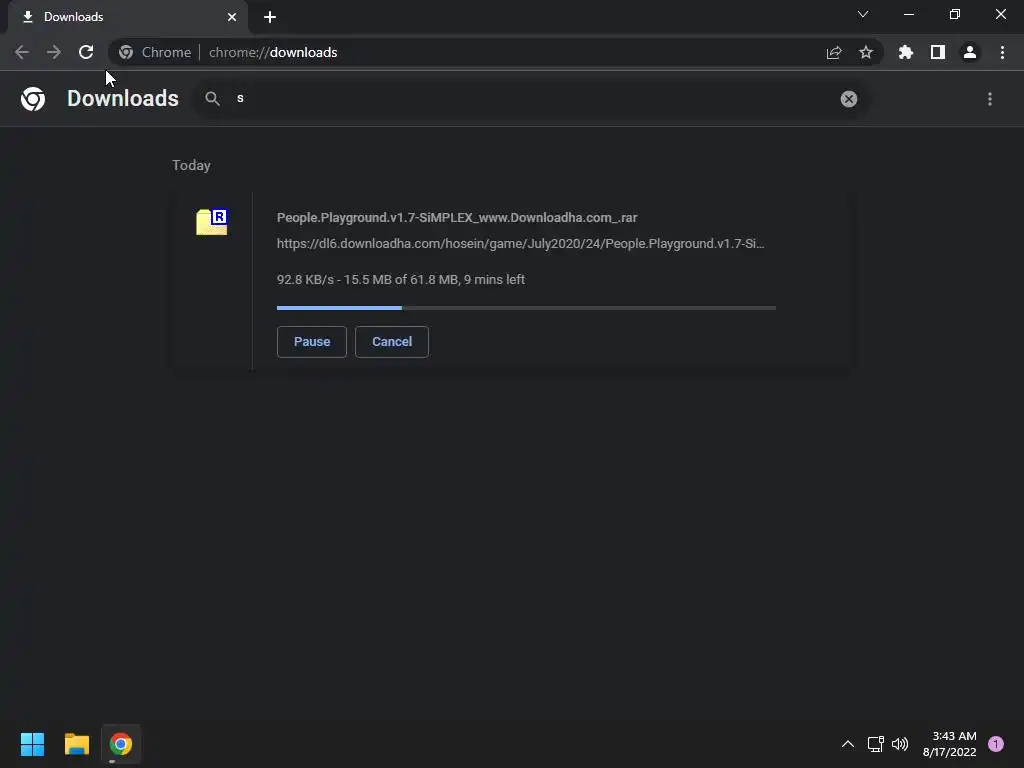Click the Downloads page title
The image size is (1024, 768).
pyautogui.click(x=123, y=99)
